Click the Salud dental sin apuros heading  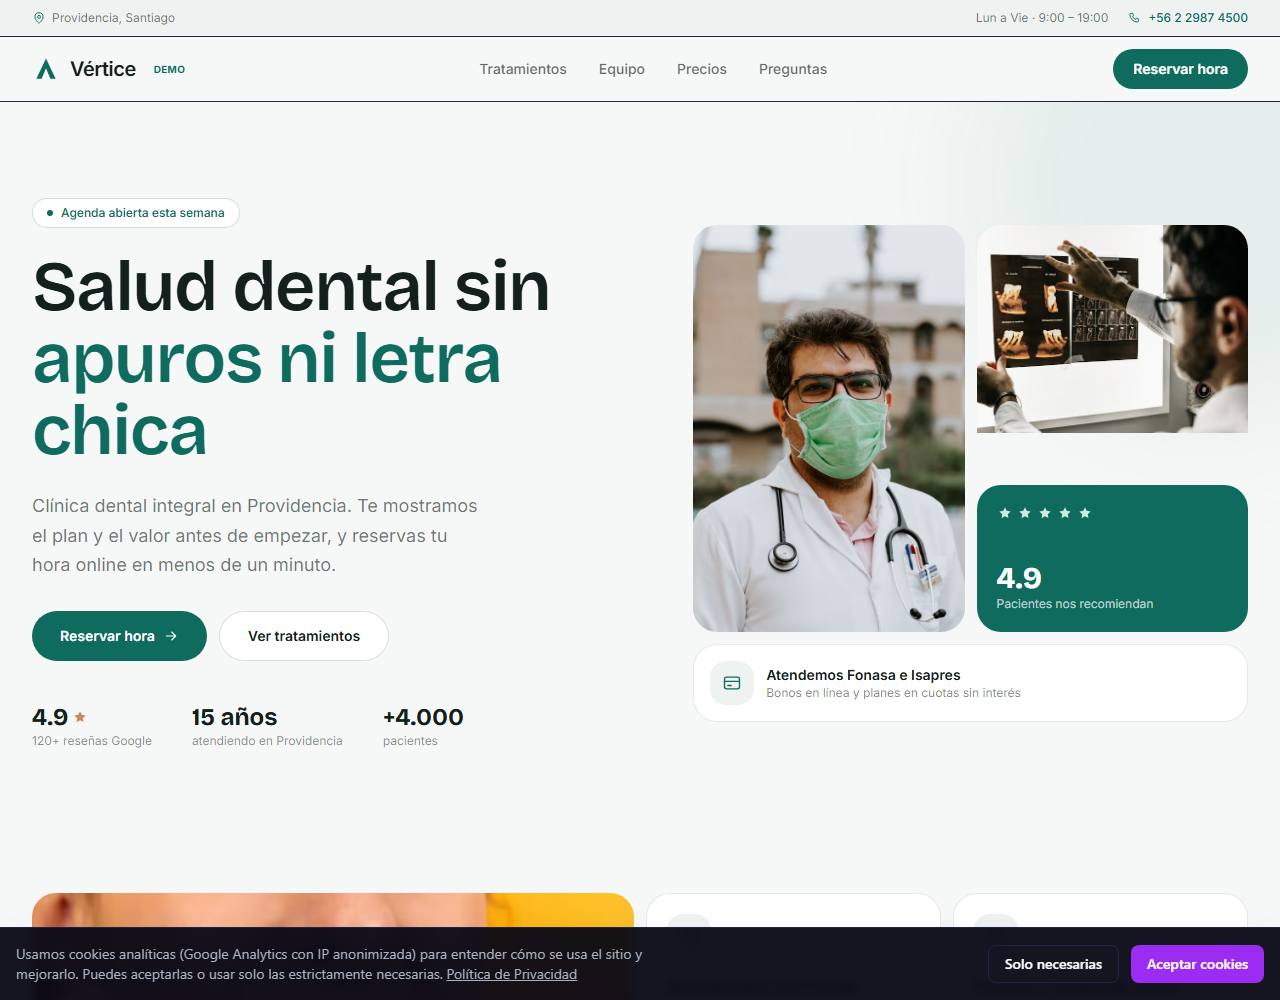point(291,359)
